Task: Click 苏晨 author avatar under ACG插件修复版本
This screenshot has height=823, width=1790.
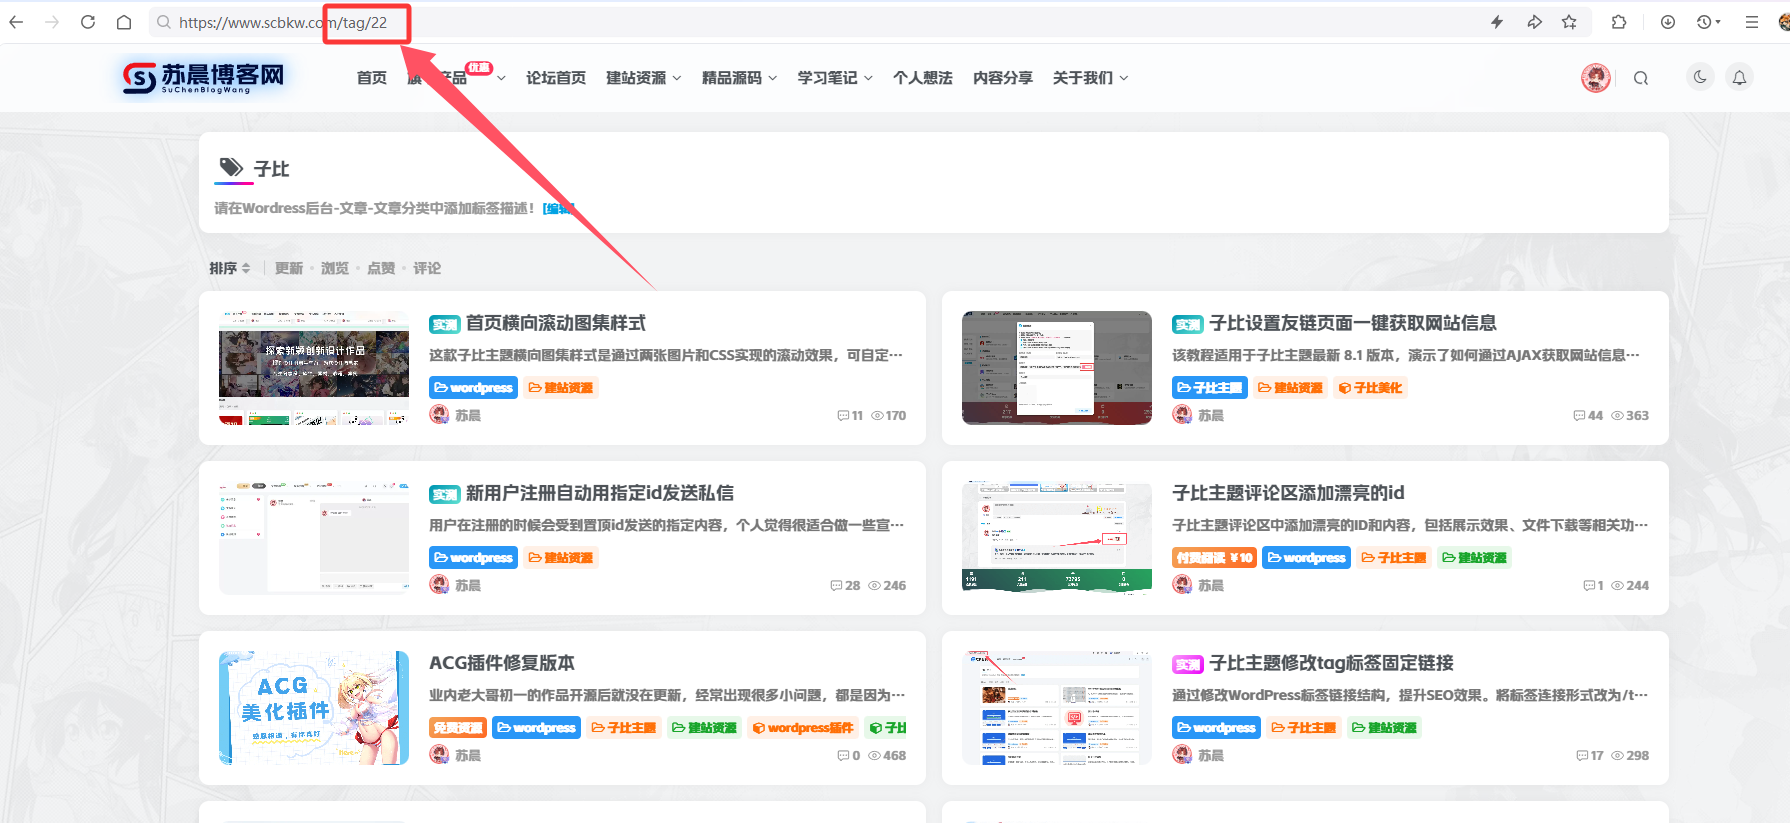Action: point(439,754)
